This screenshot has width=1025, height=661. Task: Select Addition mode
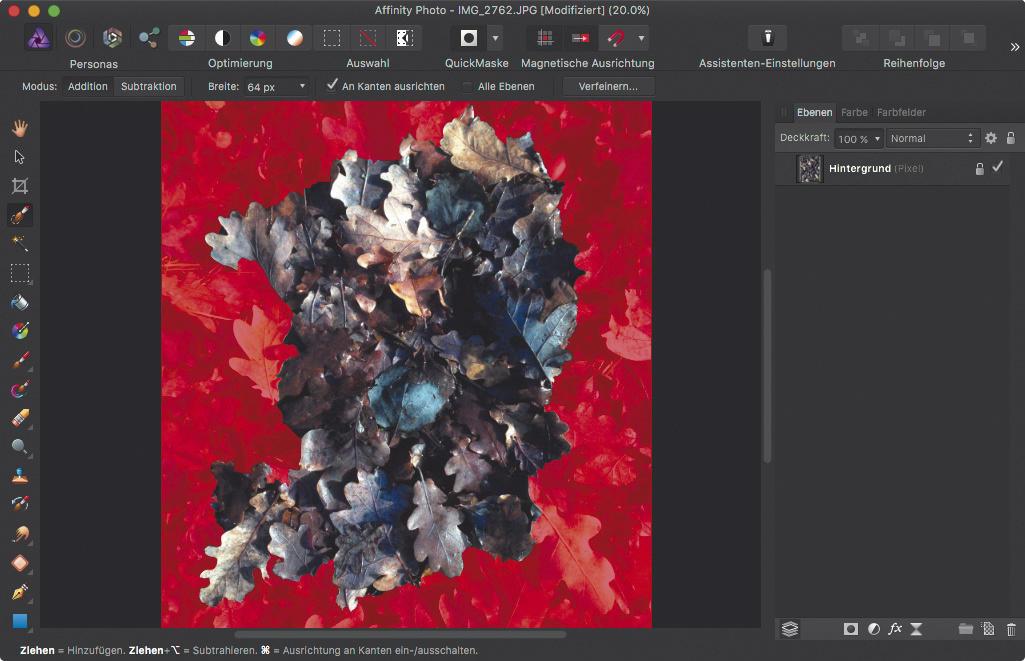88,86
